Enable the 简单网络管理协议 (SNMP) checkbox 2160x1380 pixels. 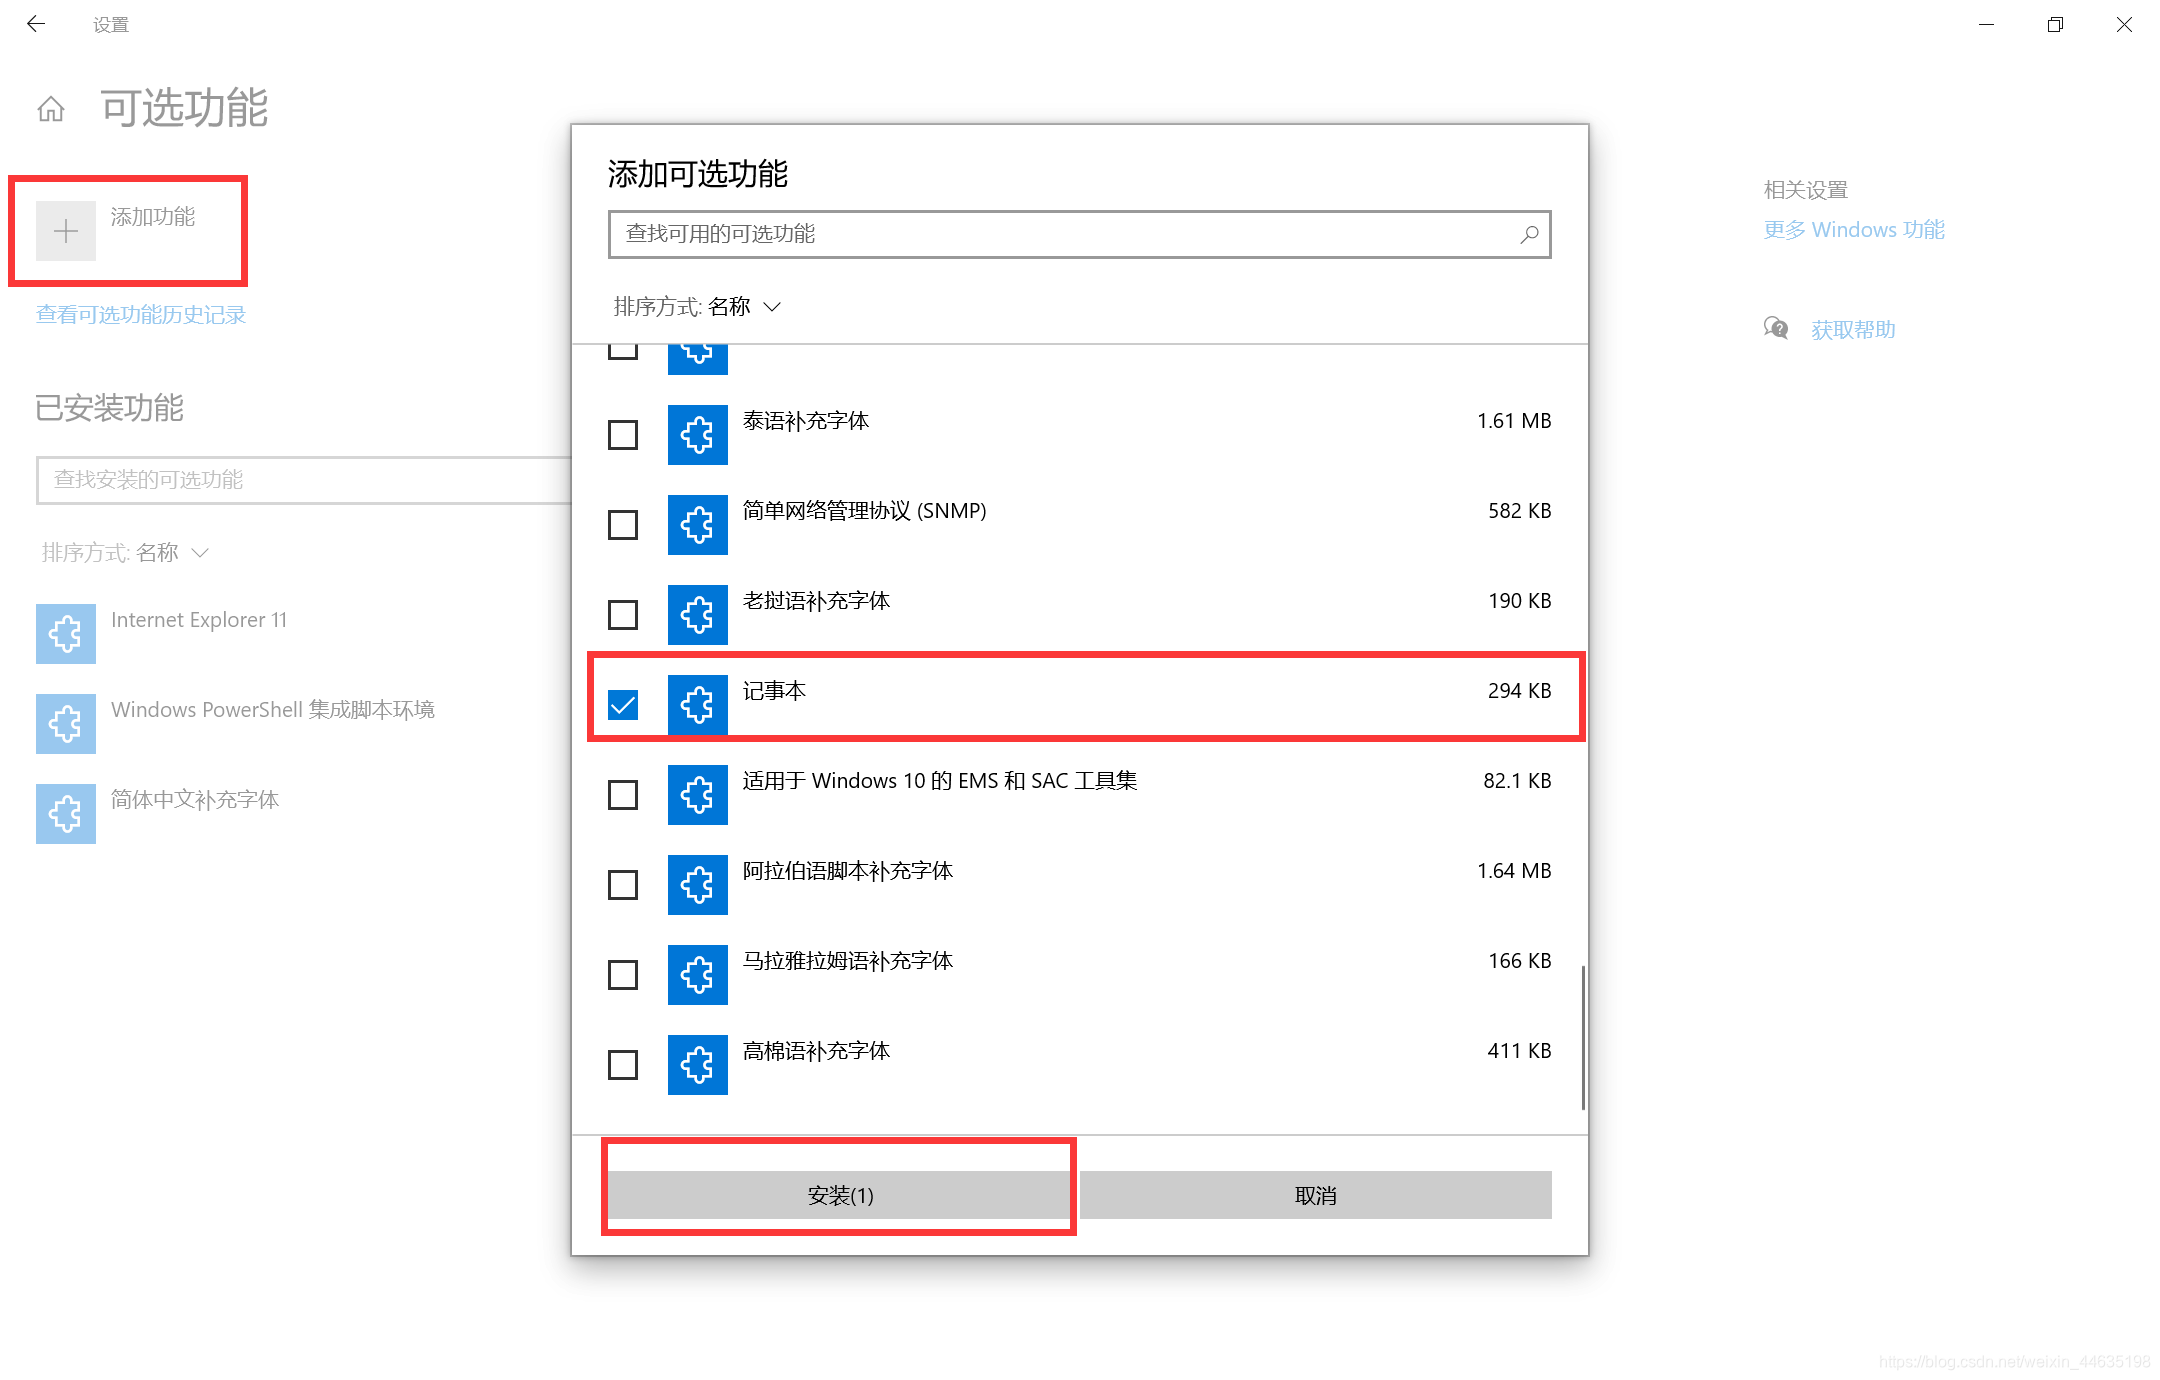click(623, 525)
